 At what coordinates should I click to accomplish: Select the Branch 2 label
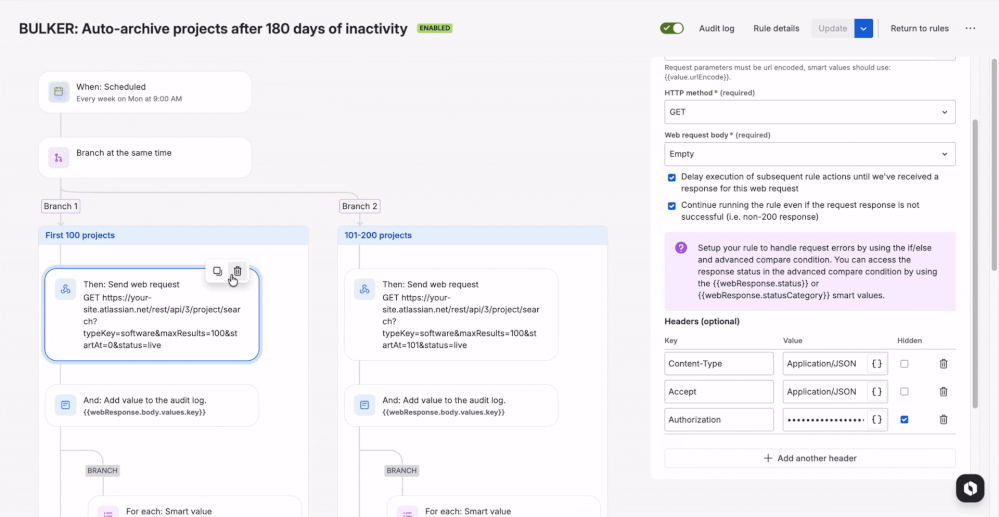pyautogui.click(x=360, y=206)
